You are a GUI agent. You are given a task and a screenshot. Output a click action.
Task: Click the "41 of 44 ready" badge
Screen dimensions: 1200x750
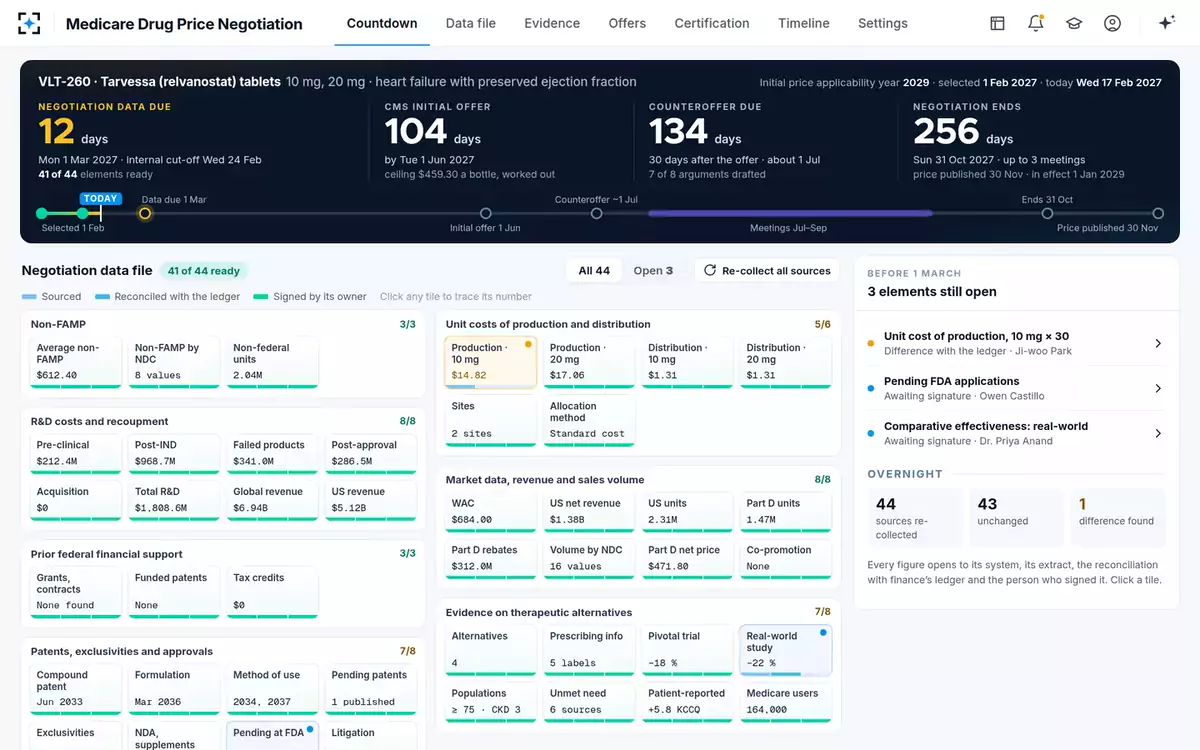(203, 270)
